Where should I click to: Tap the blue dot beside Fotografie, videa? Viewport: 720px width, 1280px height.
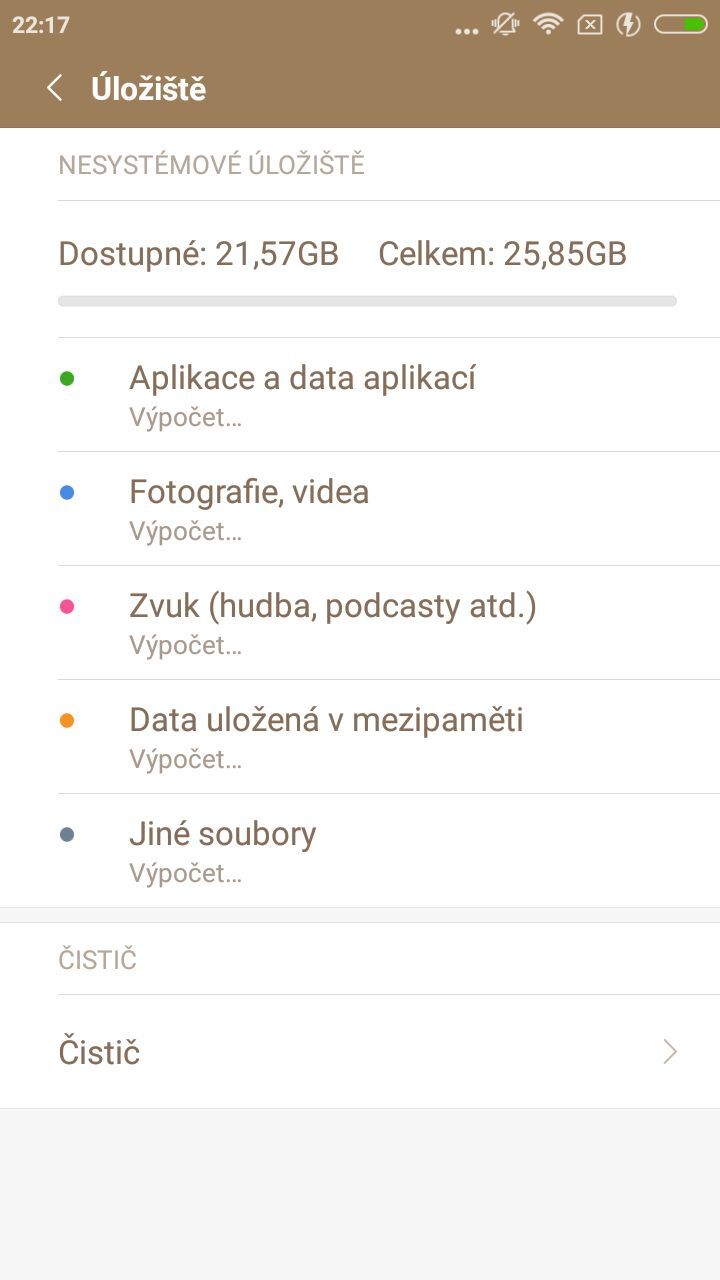[x=67, y=493]
